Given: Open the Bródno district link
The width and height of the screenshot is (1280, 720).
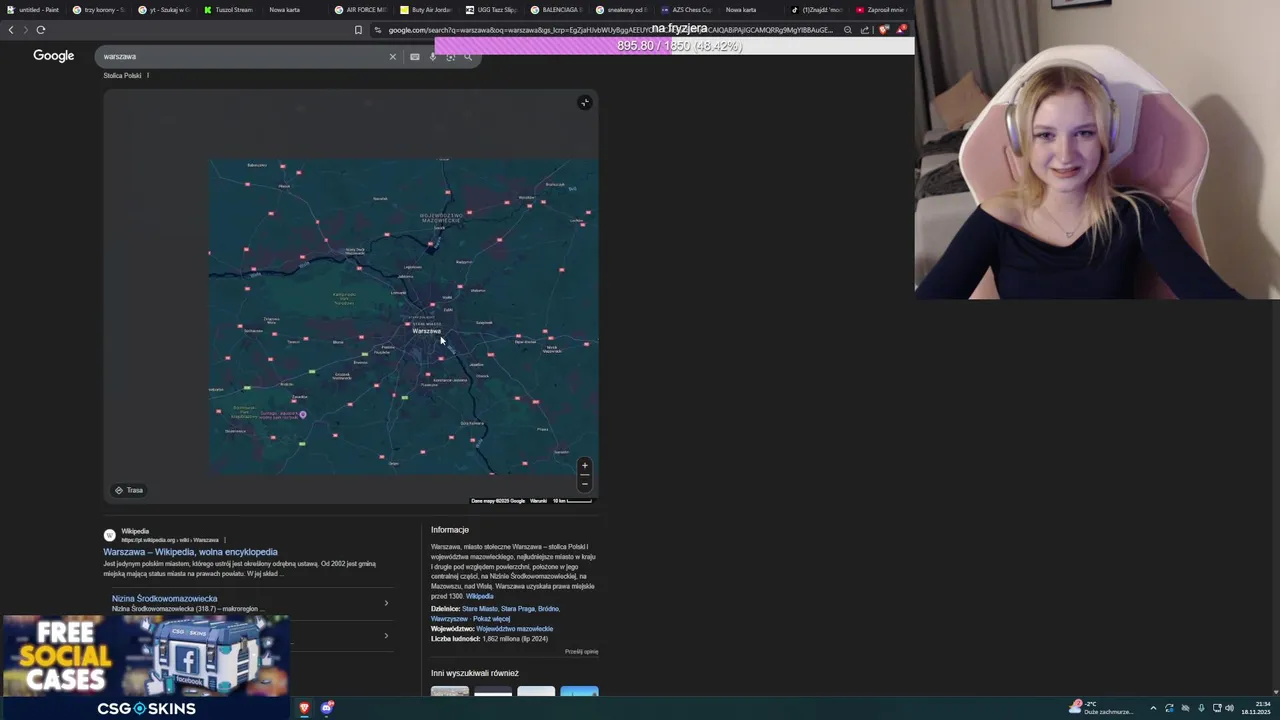Looking at the screenshot, I should click(x=549, y=609).
